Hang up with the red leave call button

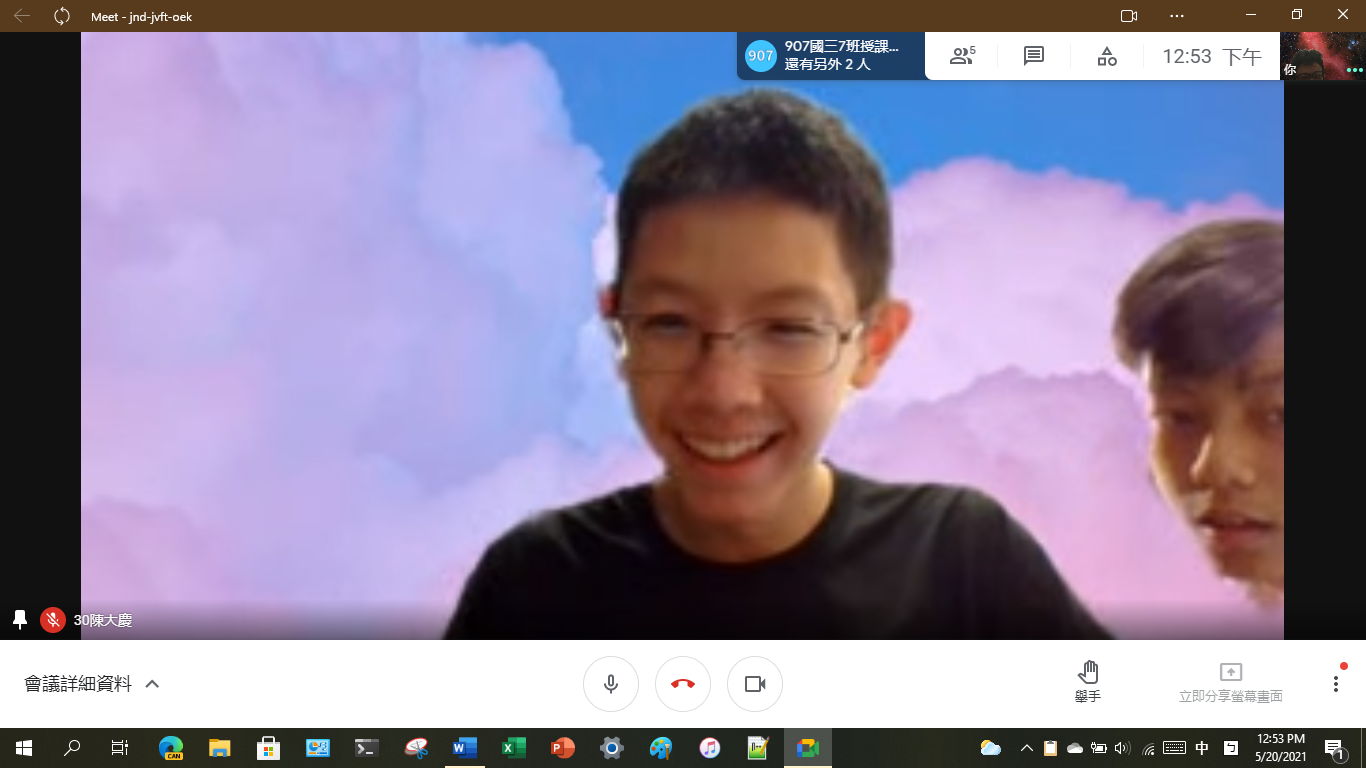683,684
